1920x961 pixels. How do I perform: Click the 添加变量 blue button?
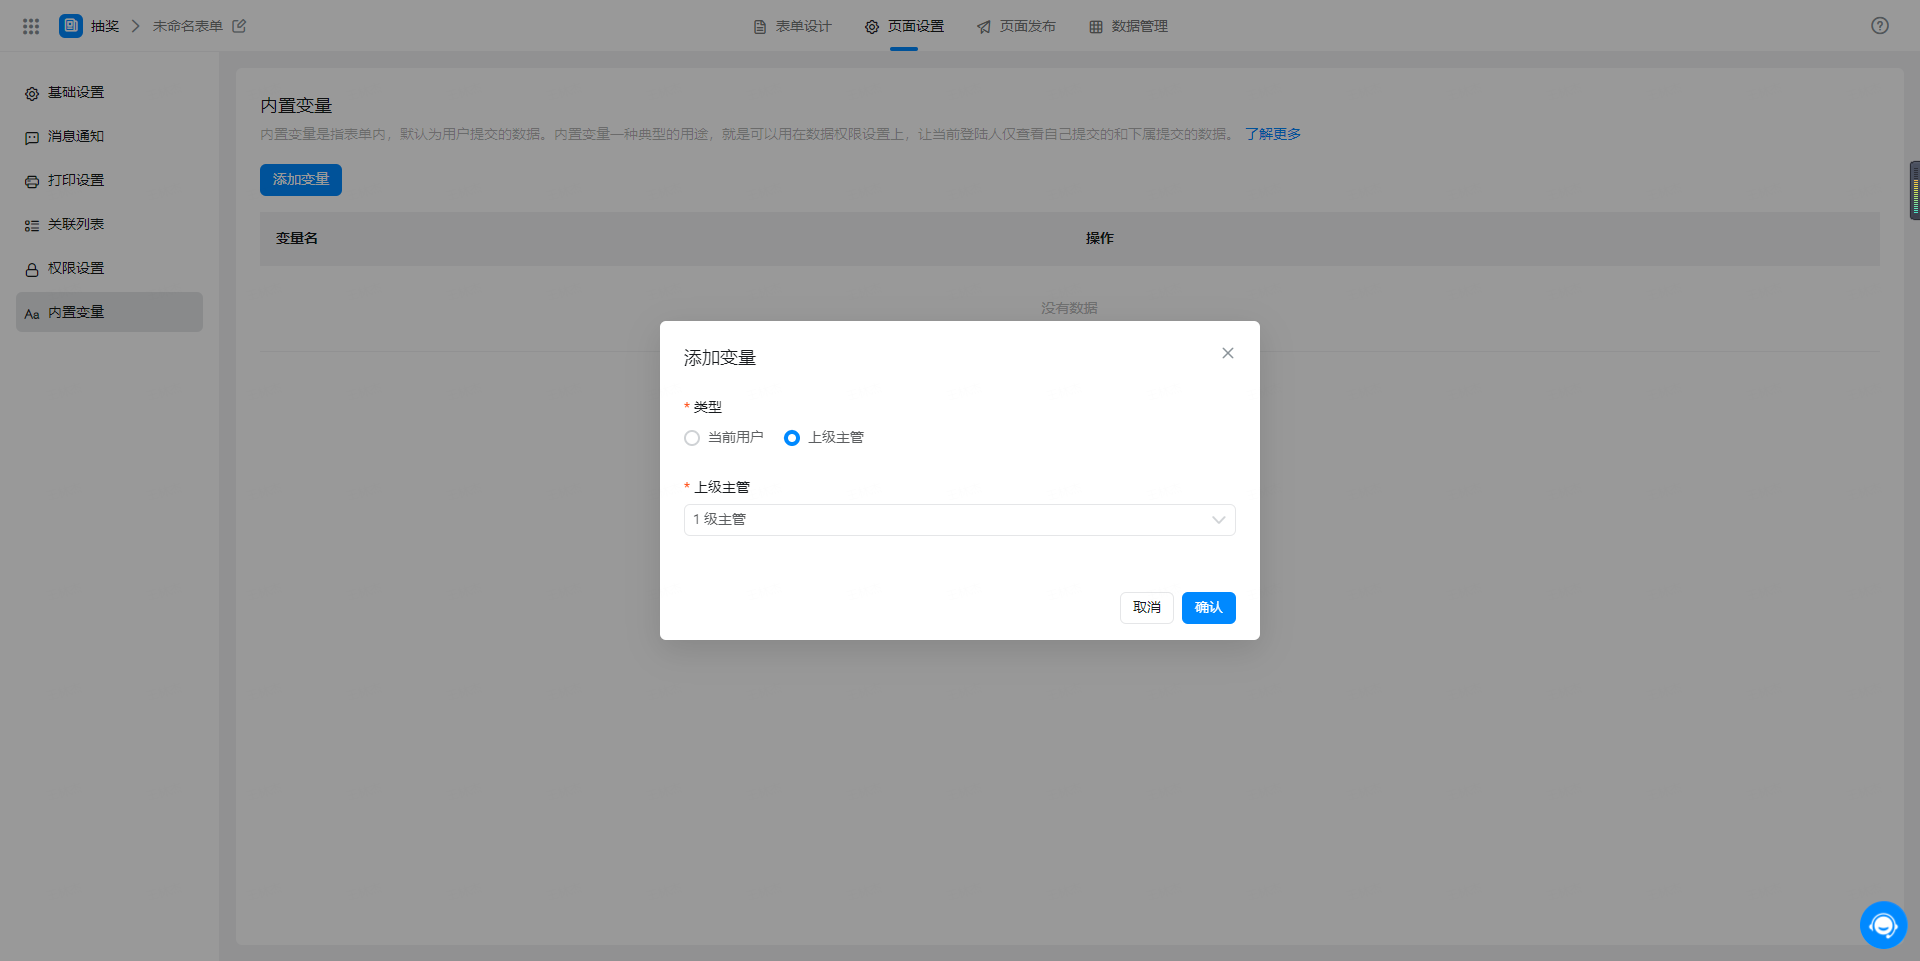point(301,180)
